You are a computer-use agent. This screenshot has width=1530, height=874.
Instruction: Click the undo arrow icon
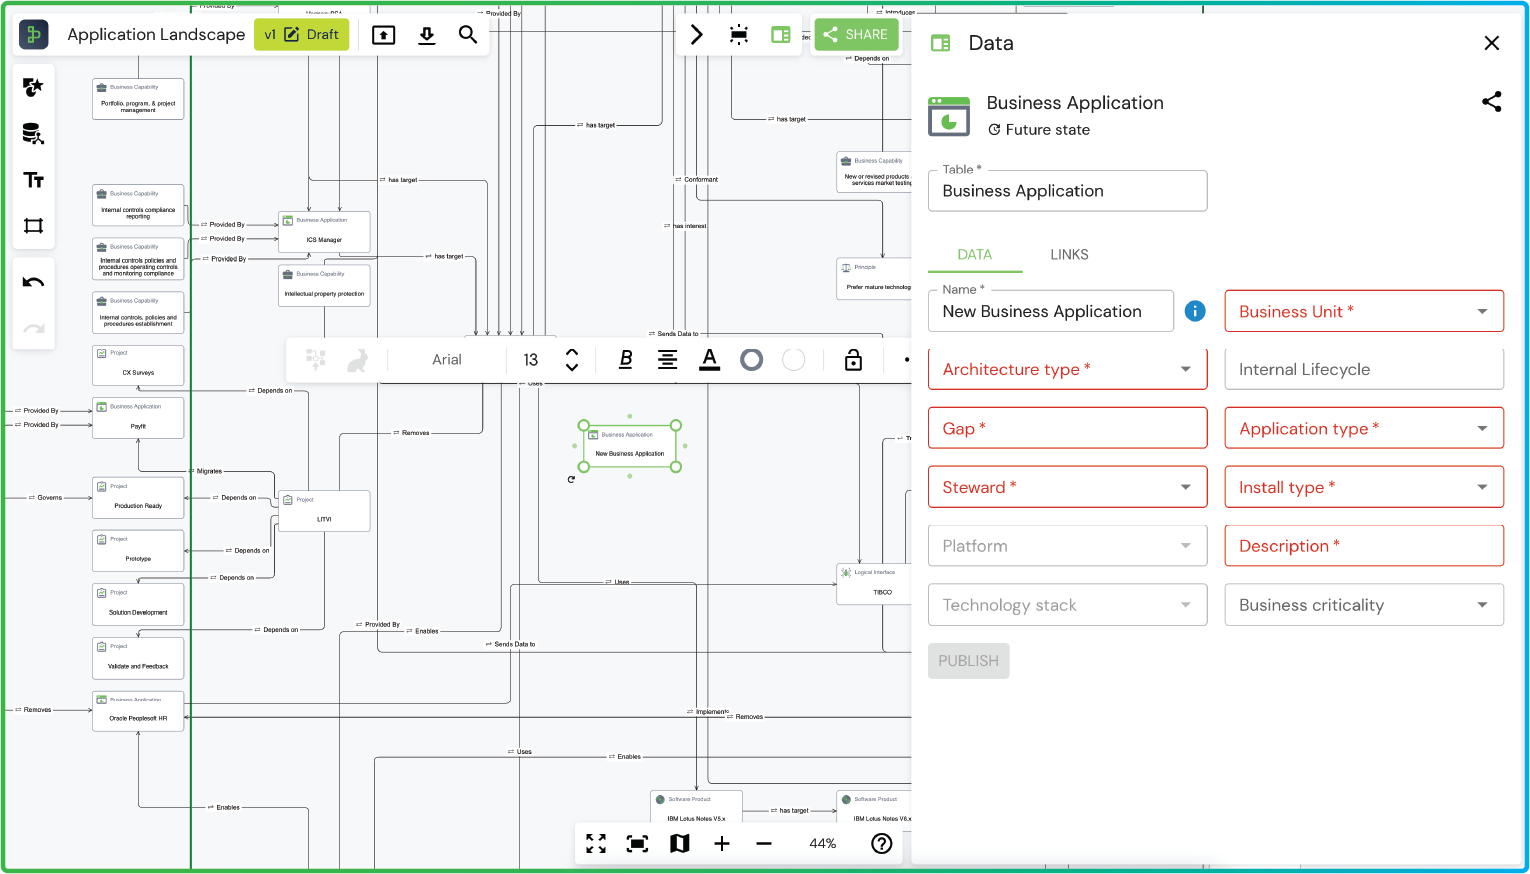pyautogui.click(x=33, y=283)
